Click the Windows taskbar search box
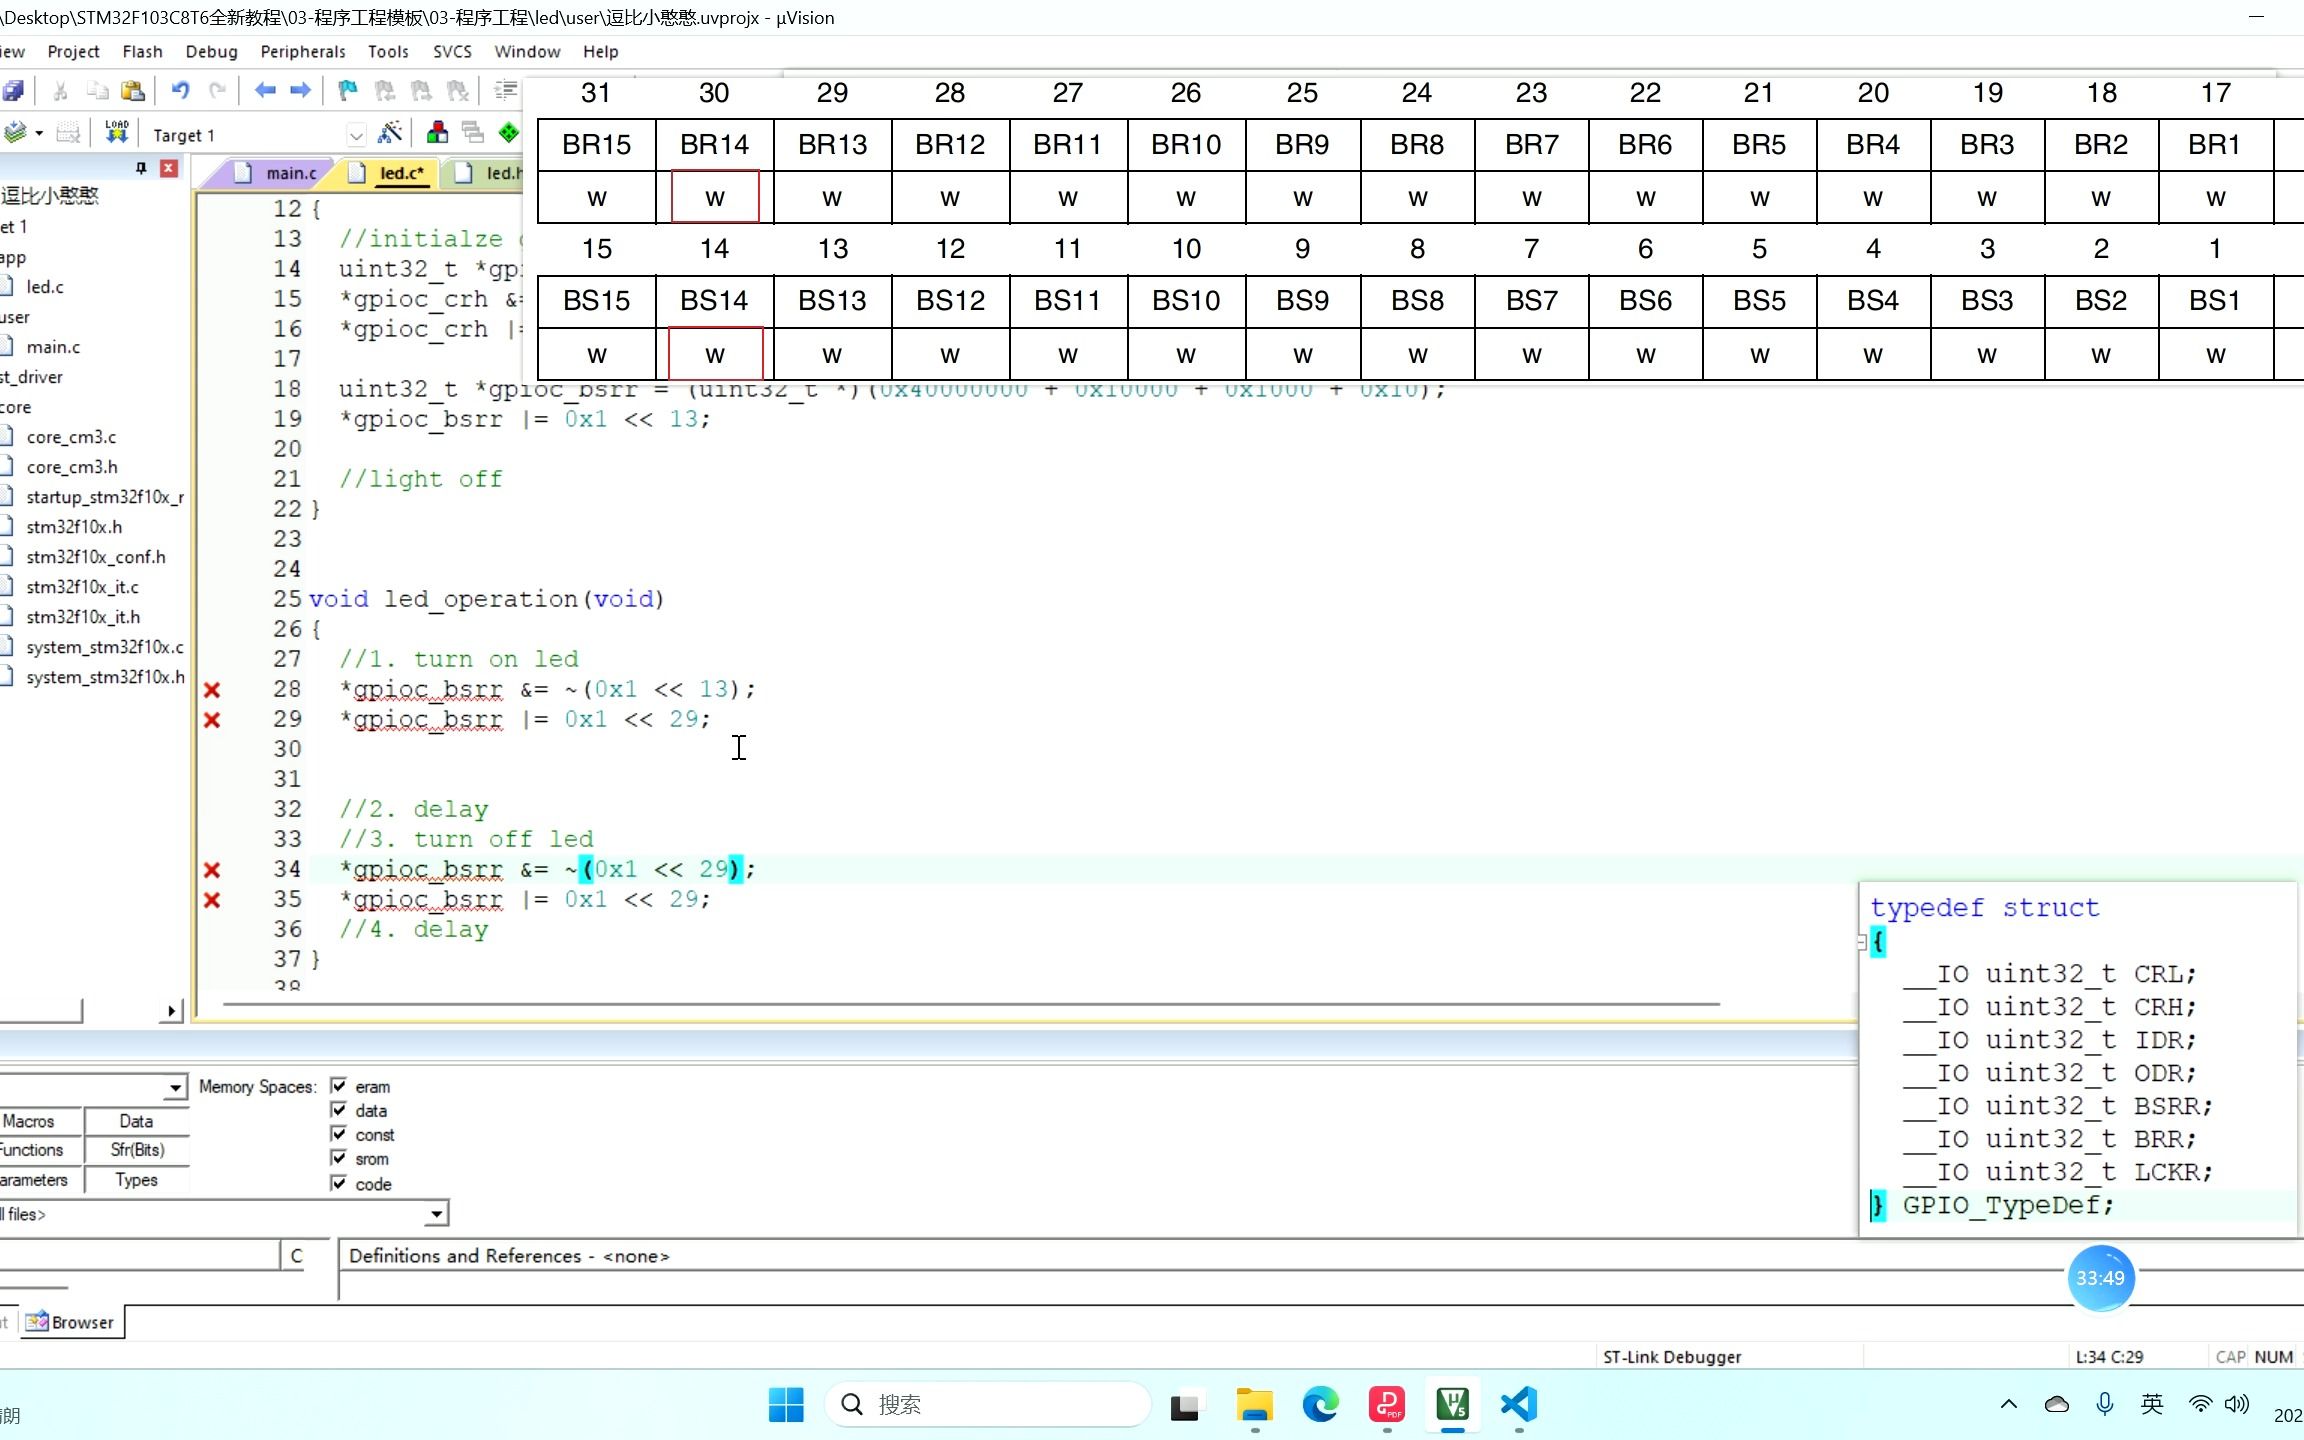This screenshot has height=1440, width=2304. (988, 1405)
